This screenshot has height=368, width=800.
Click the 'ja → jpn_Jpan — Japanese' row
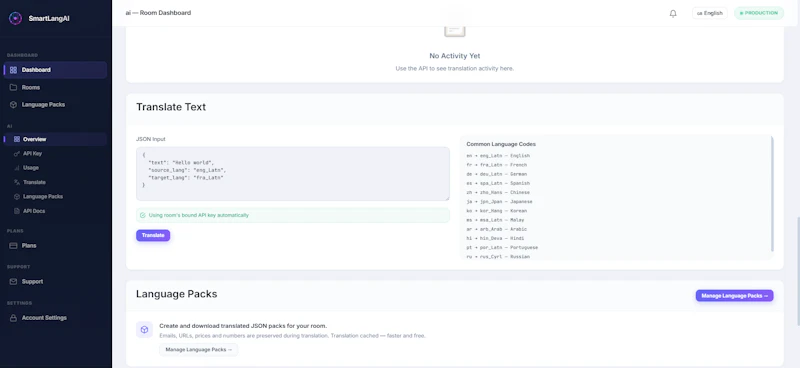point(499,202)
